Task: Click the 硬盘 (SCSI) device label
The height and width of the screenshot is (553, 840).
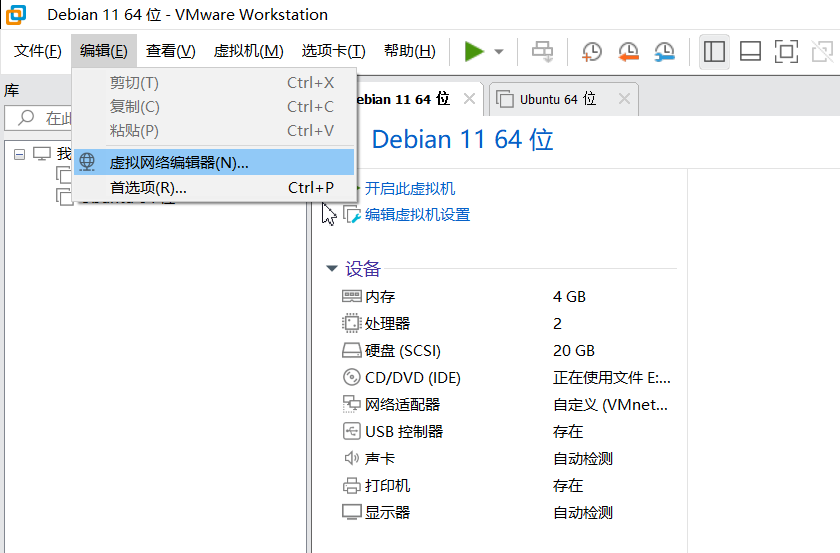Action: tap(403, 350)
